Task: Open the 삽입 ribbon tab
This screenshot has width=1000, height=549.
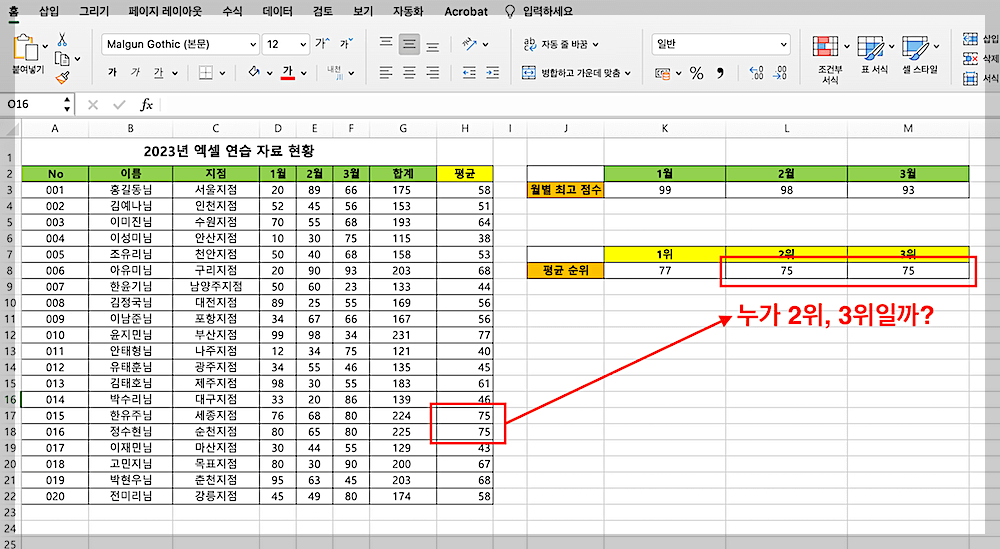Action: pyautogui.click(x=48, y=11)
